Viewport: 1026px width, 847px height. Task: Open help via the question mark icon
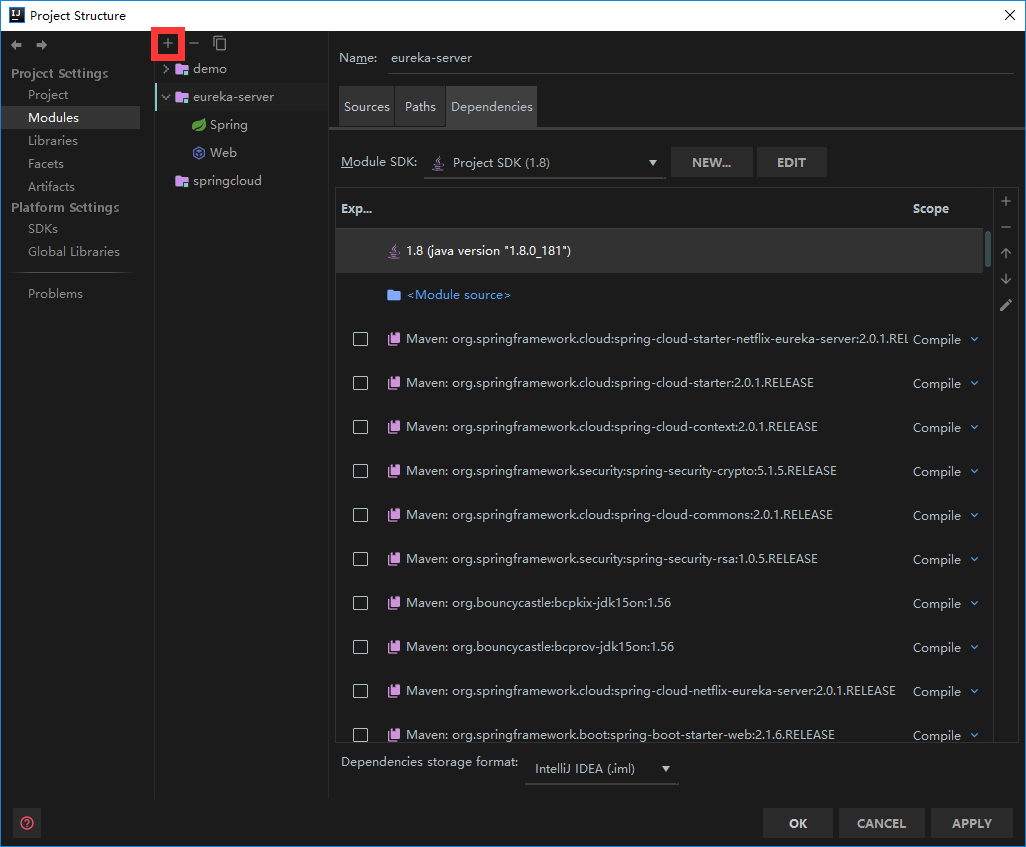click(26, 822)
